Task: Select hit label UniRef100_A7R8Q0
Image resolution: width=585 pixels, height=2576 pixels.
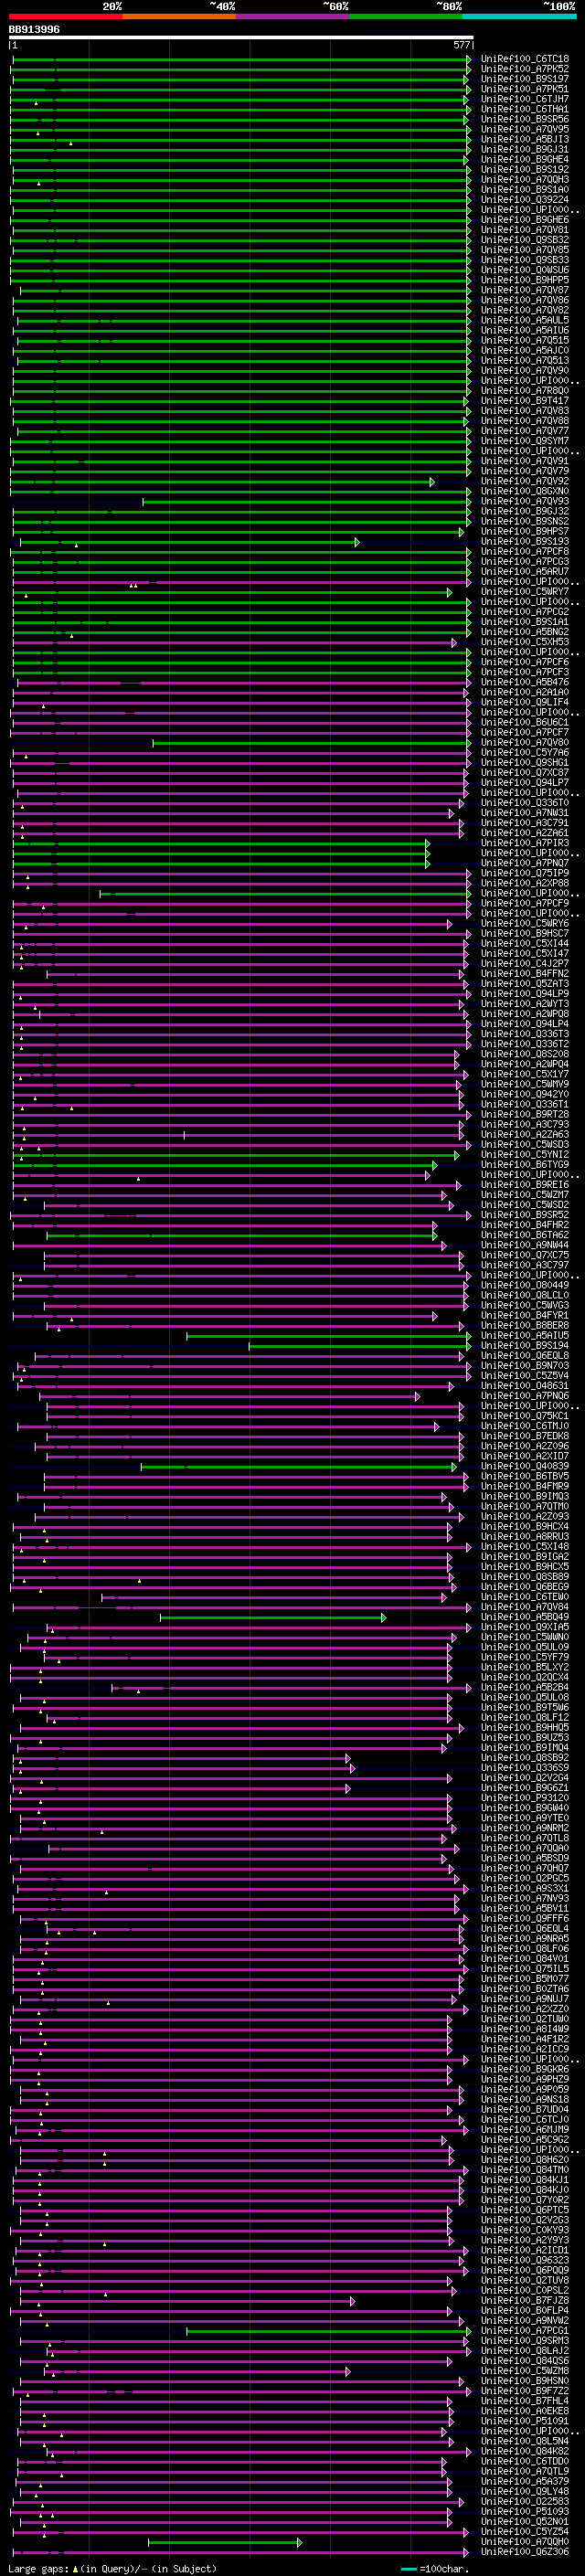Action: pyautogui.click(x=525, y=391)
